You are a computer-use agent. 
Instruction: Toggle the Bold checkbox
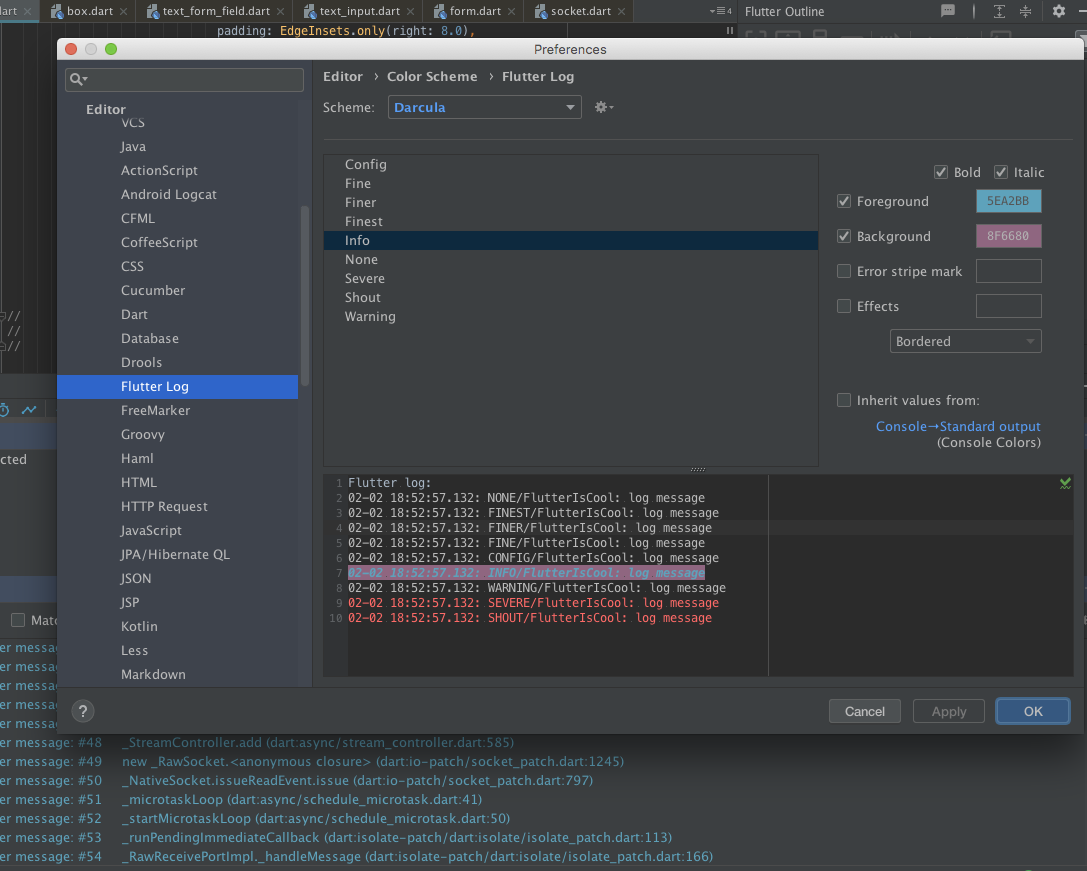pos(941,172)
